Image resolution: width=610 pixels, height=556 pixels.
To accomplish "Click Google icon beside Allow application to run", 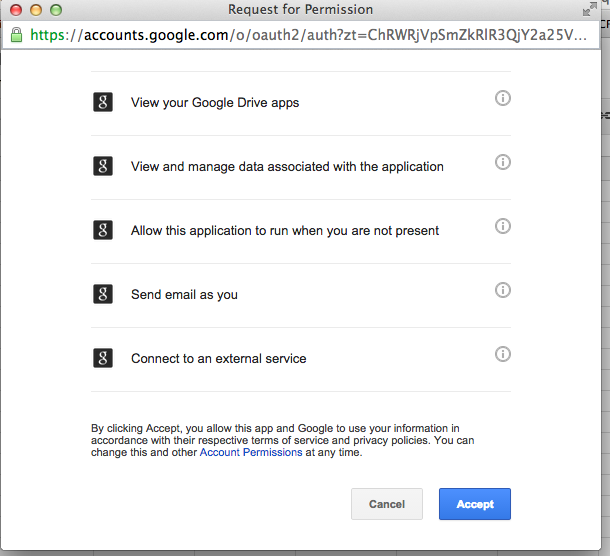I will [103, 230].
